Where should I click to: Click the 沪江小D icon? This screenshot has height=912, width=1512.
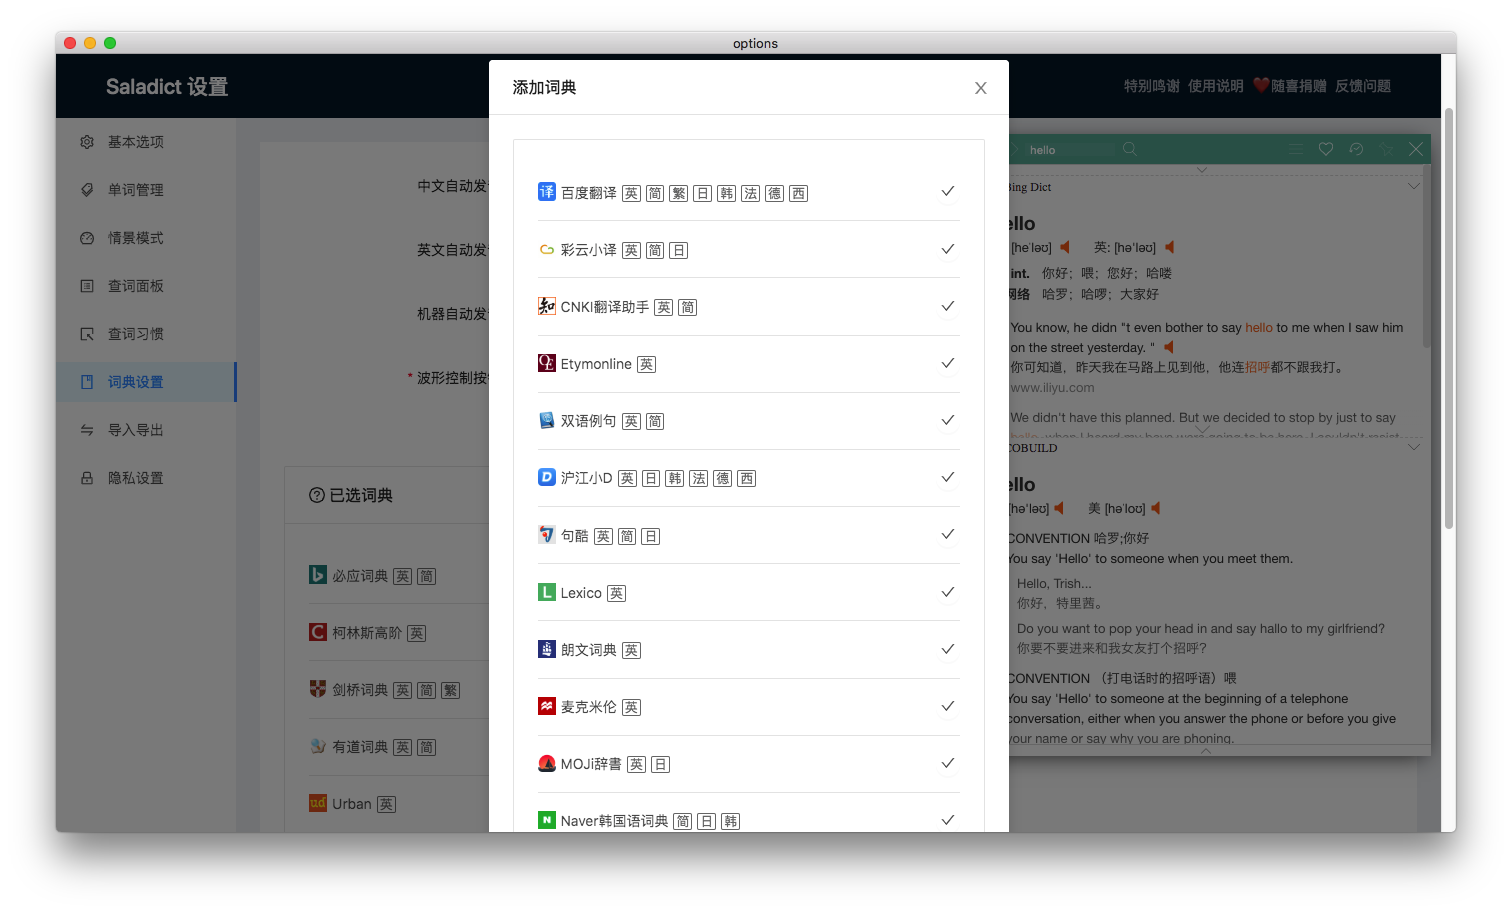point(547,477)
